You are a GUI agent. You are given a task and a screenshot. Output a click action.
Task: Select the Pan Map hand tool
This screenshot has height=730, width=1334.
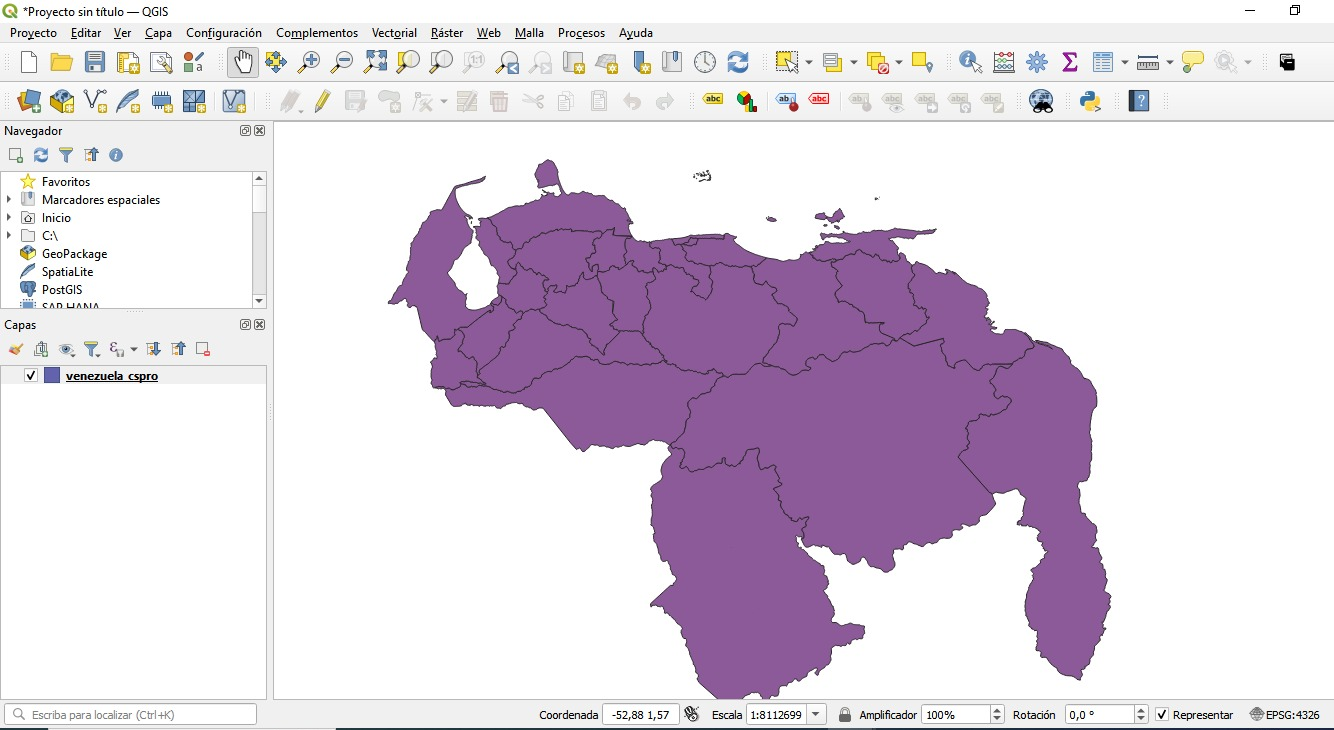pyautogui.click(x=242, y=62)
